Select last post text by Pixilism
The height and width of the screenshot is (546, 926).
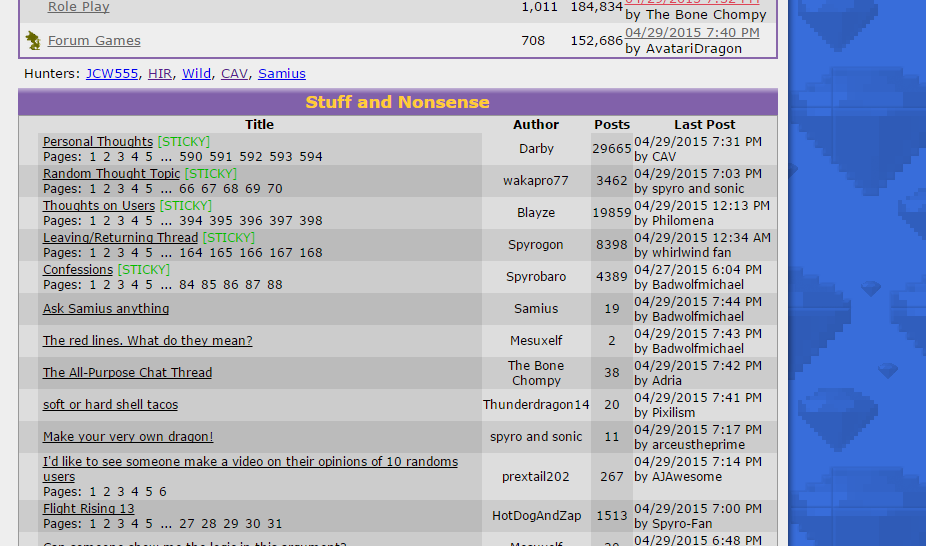[664, 413]
